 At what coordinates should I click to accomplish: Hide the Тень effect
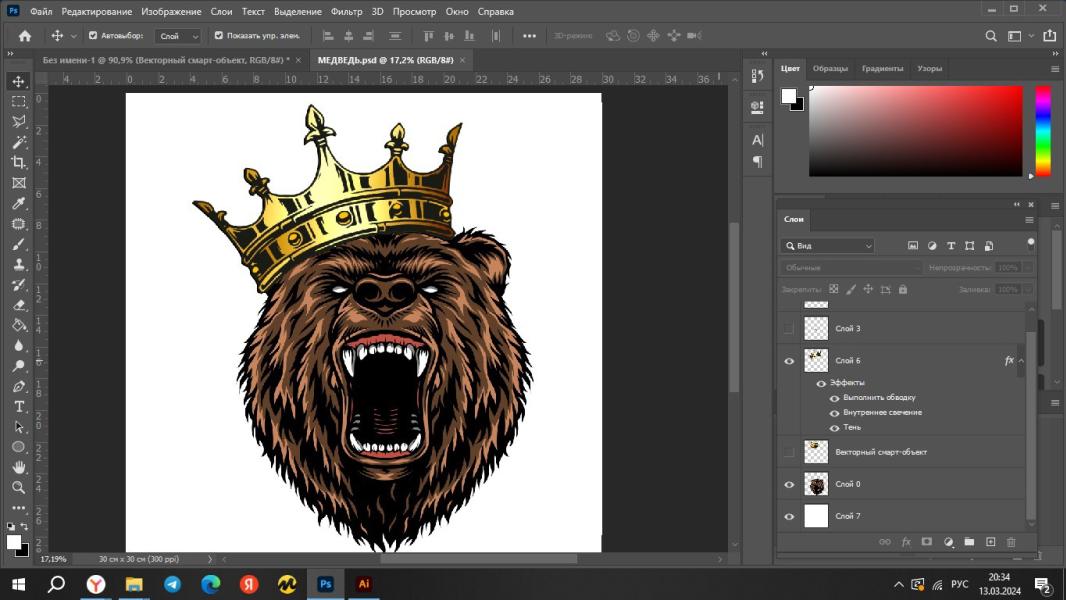click(834, 428)
